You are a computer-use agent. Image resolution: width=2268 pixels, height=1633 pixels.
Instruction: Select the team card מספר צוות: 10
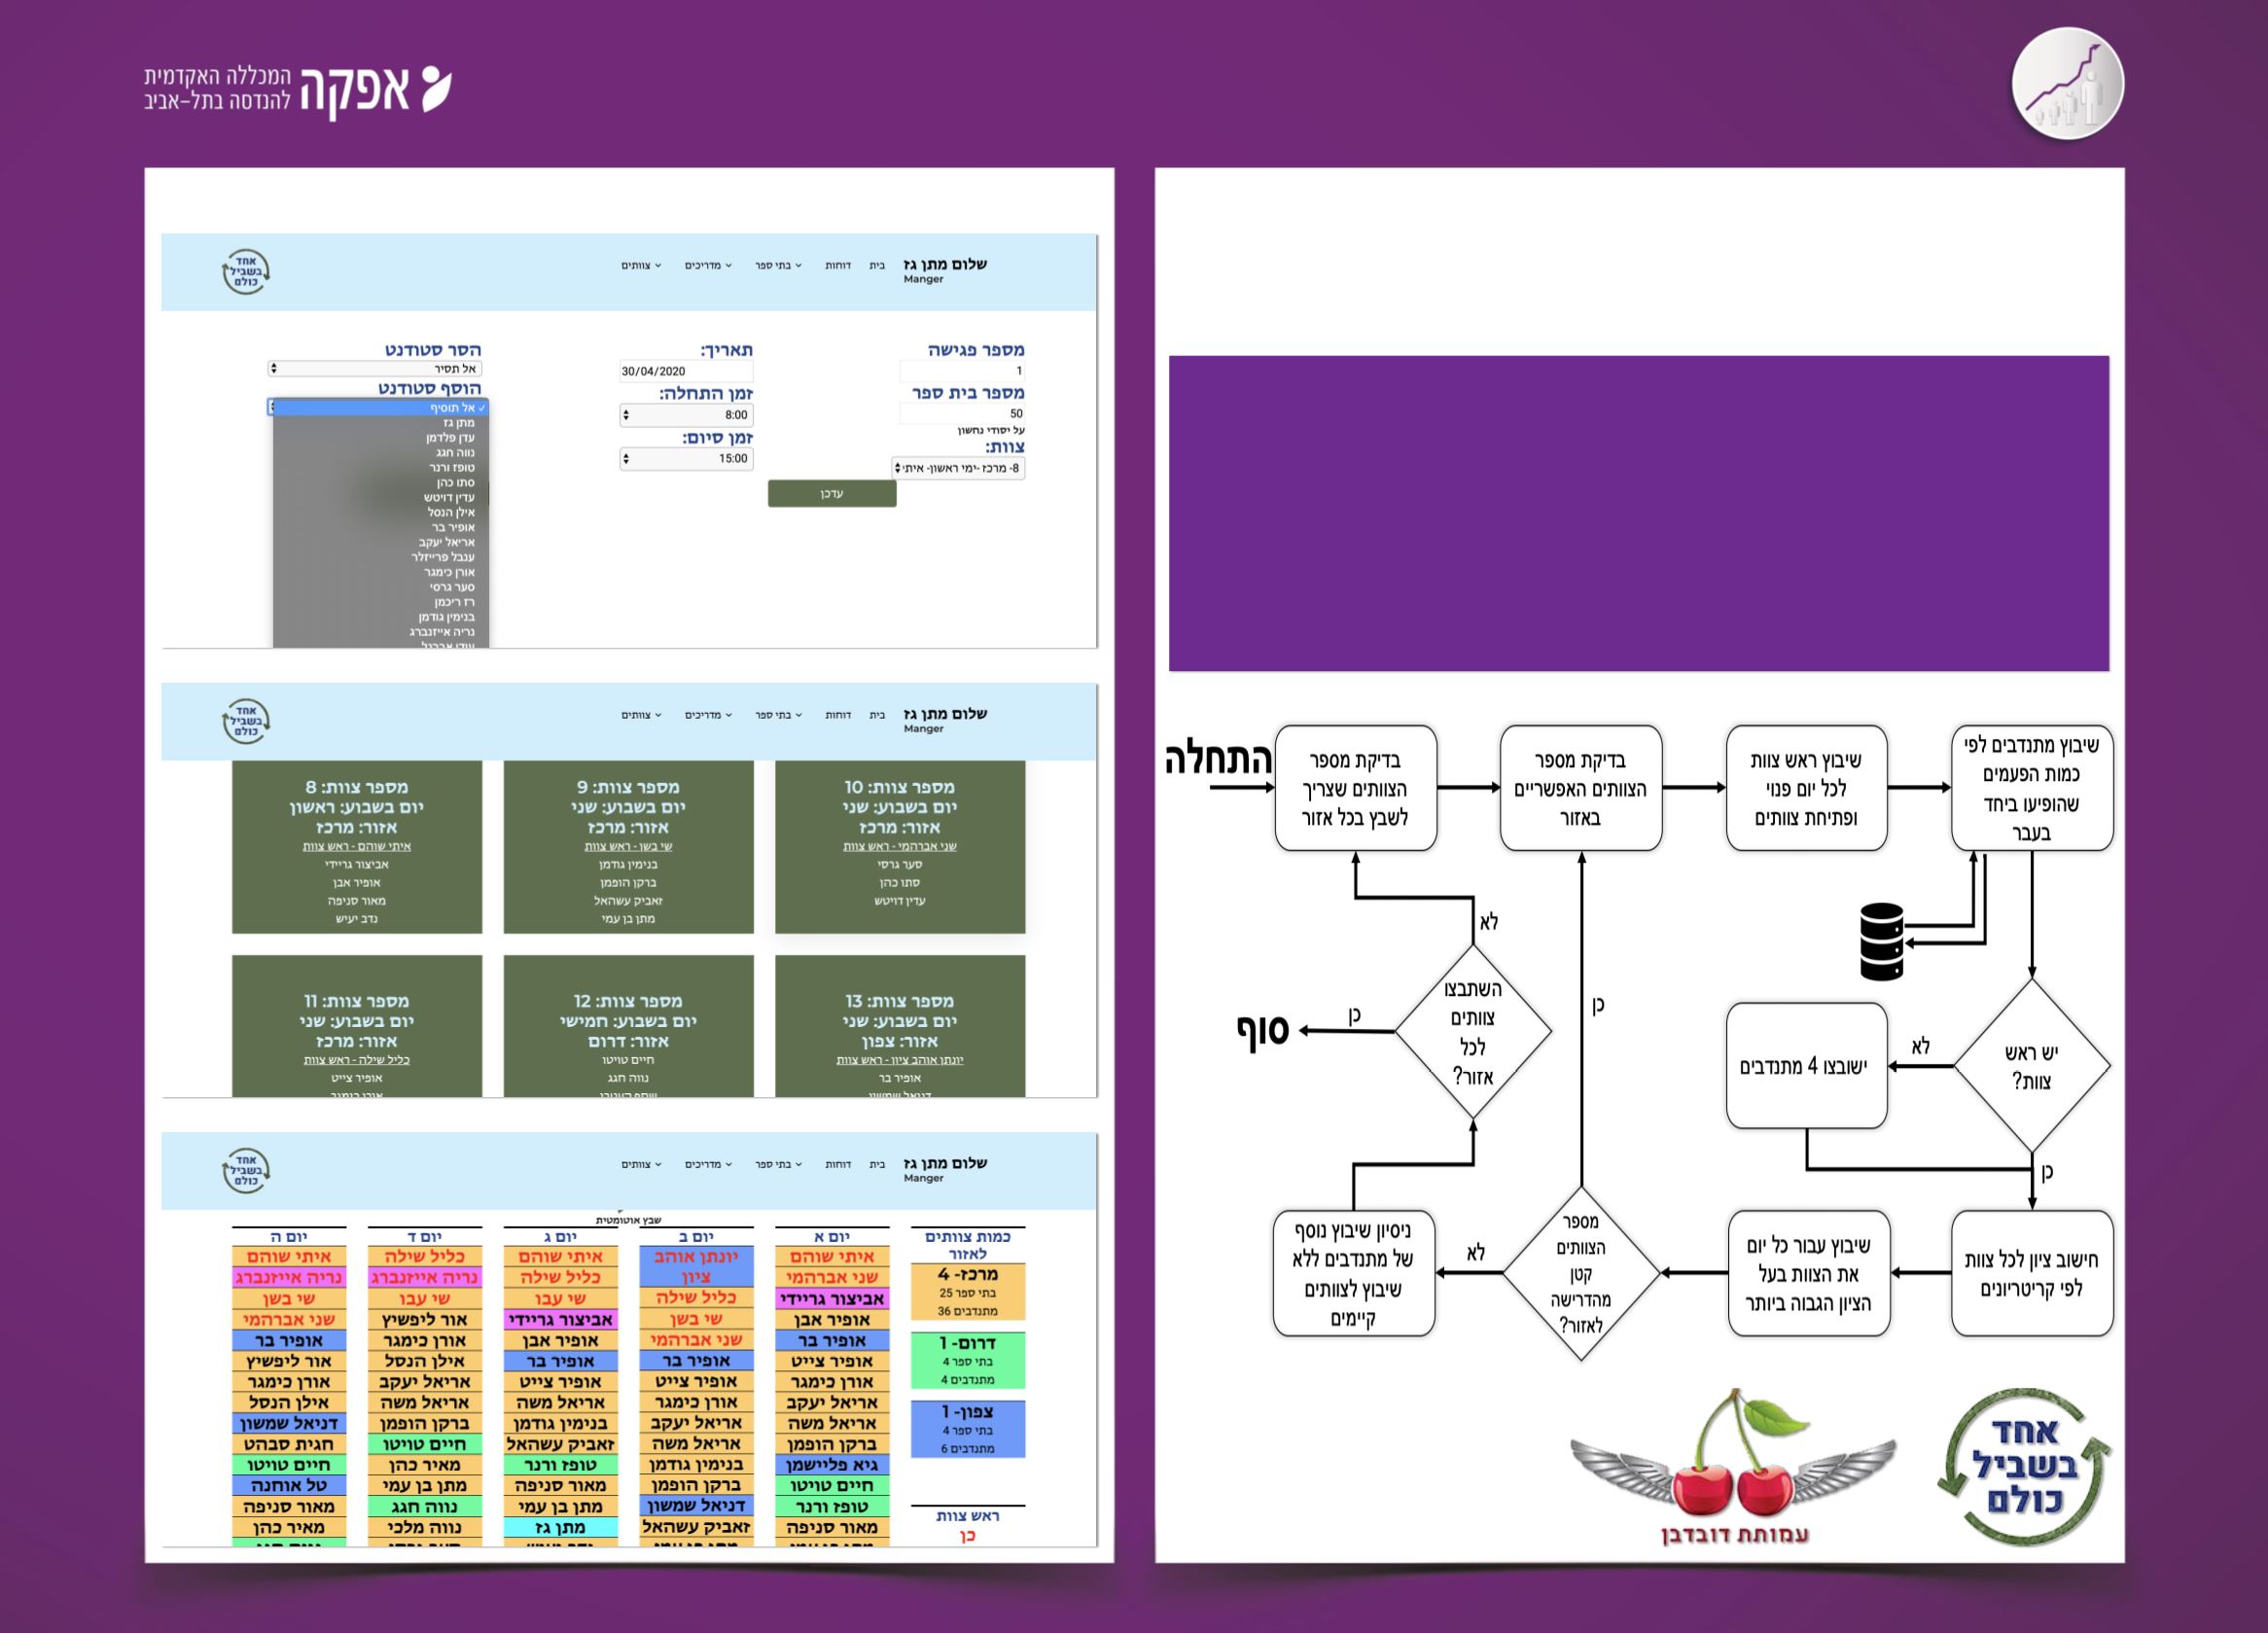900,847
